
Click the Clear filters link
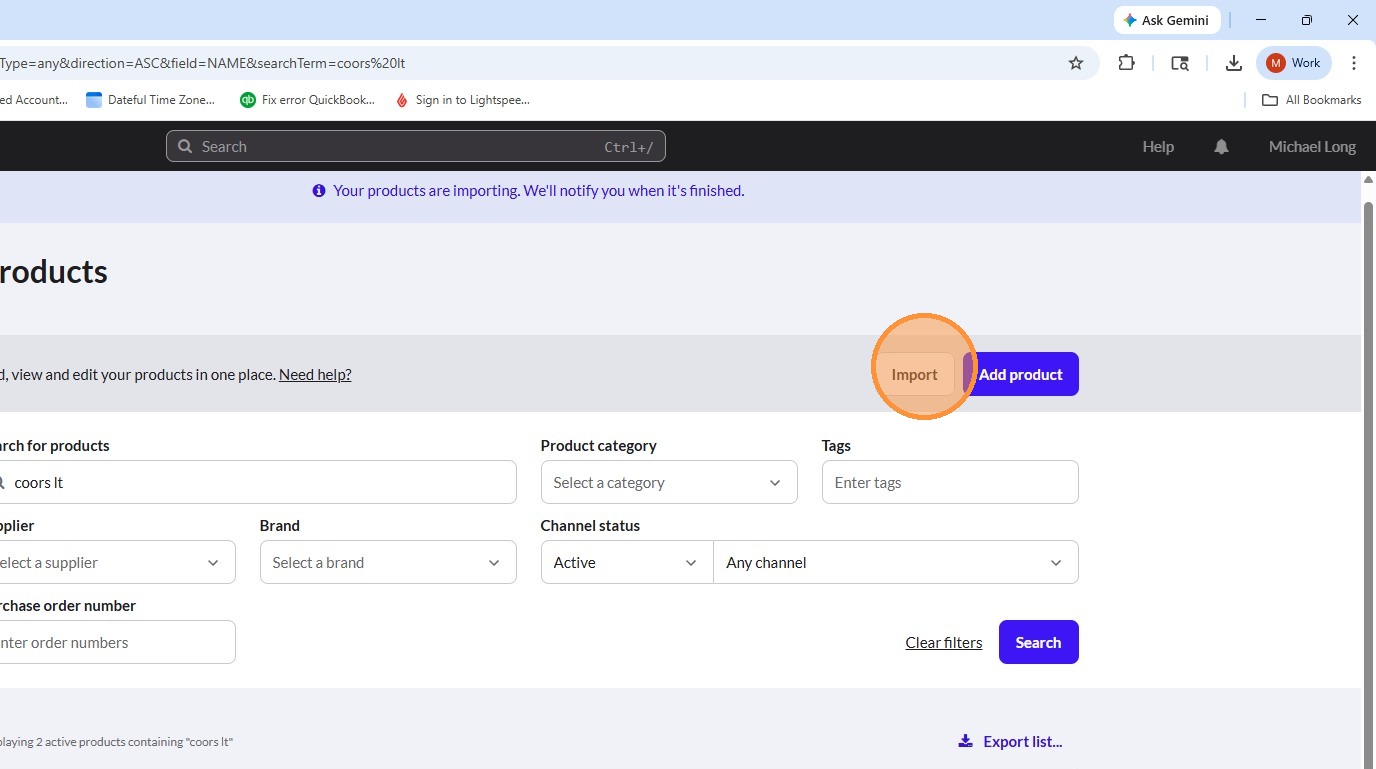(x=944, y=643)
